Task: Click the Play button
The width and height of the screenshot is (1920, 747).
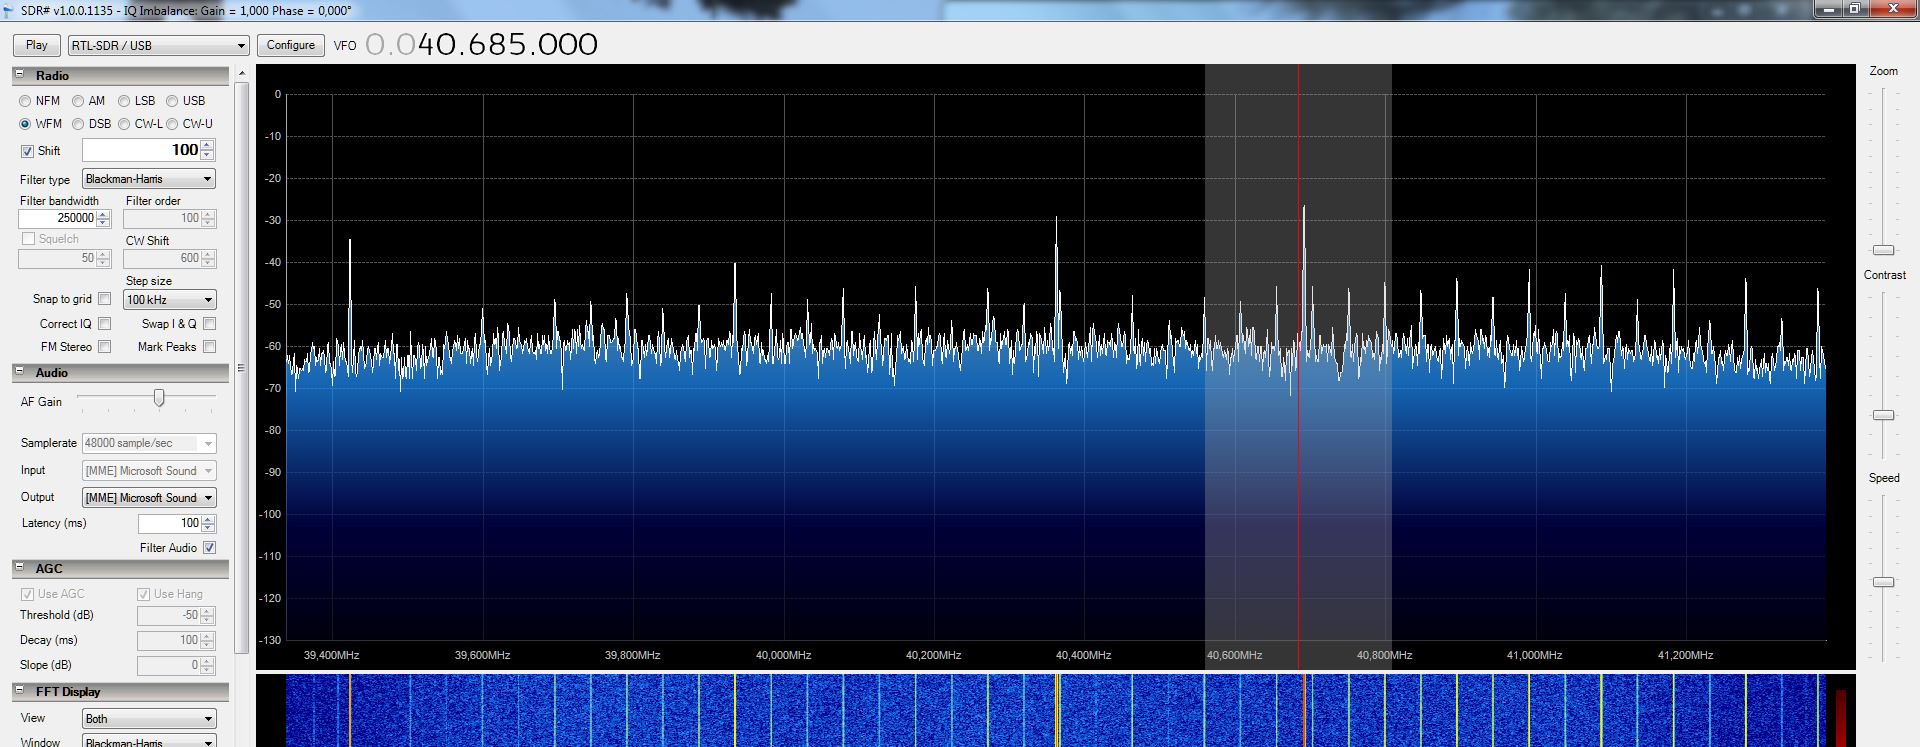Action: pos(37,45)
